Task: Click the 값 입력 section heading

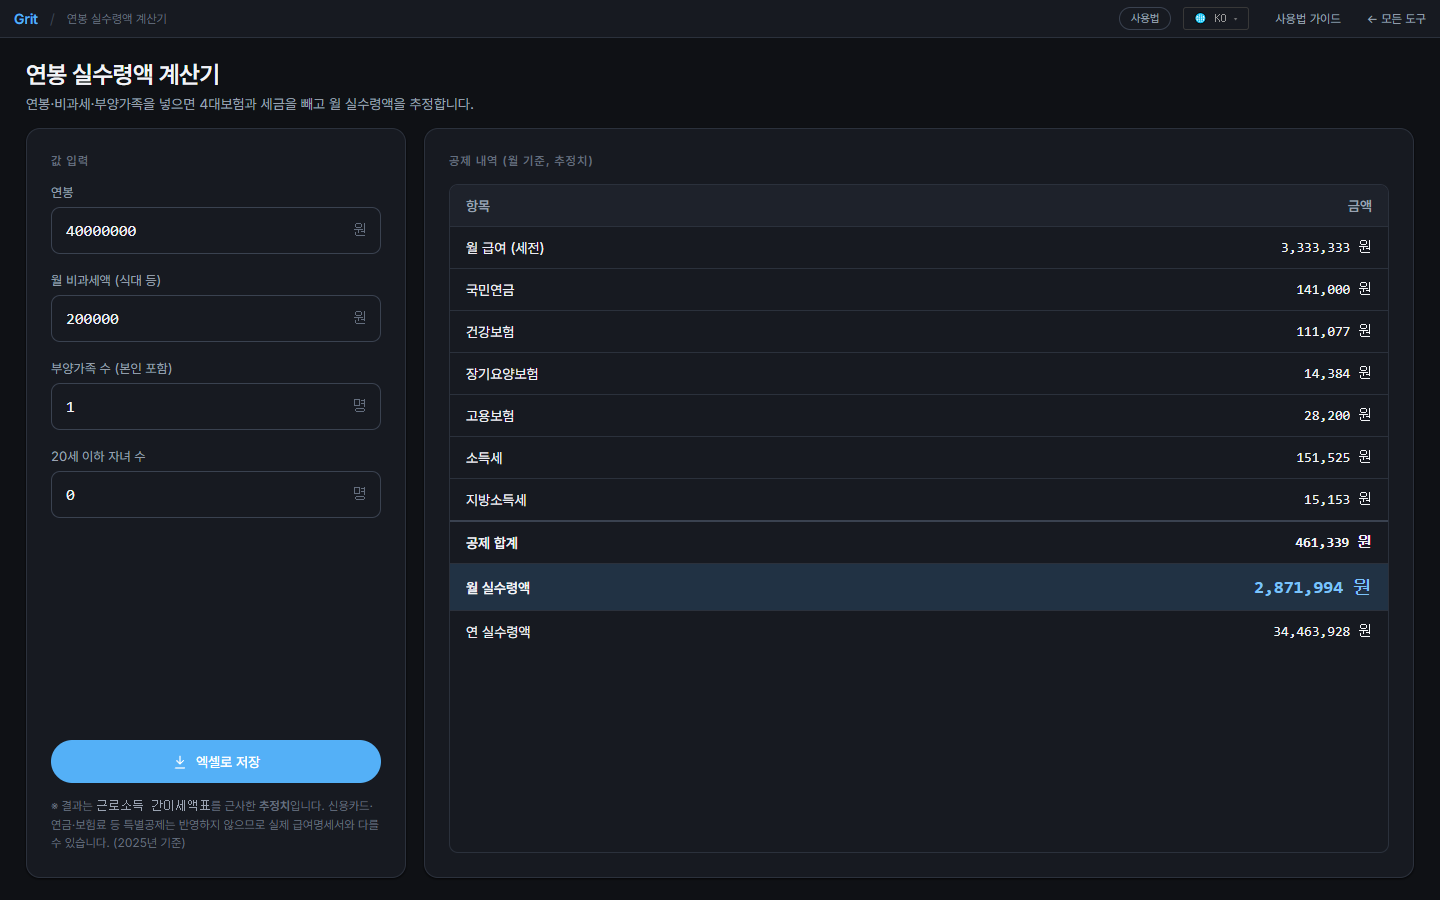Action: [70, 161]
